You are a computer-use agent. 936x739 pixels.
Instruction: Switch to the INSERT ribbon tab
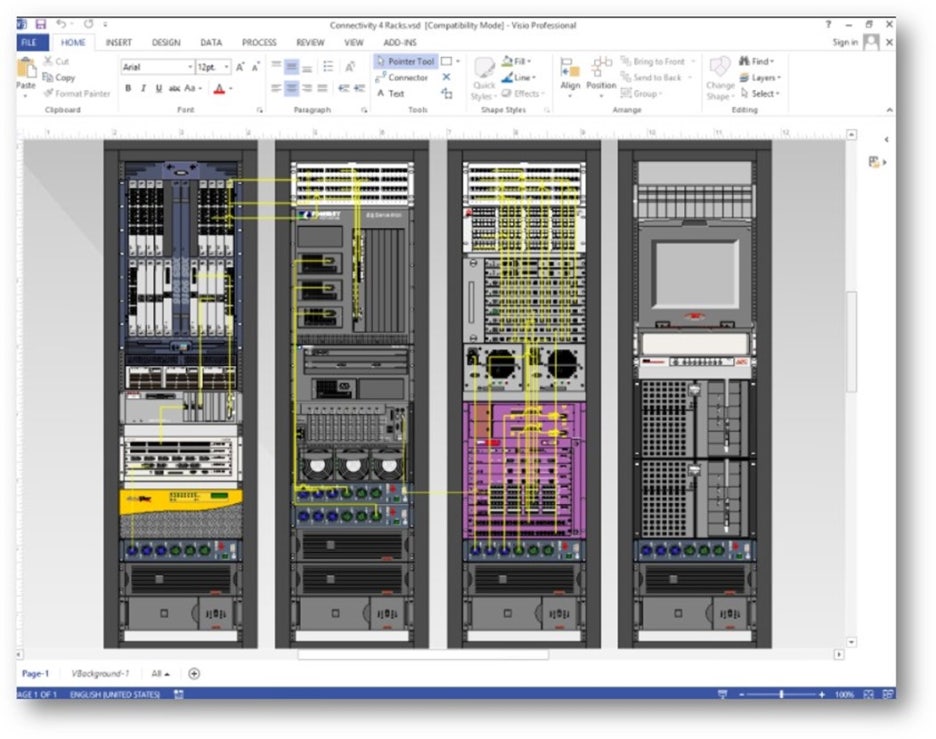tap(118, 42)
